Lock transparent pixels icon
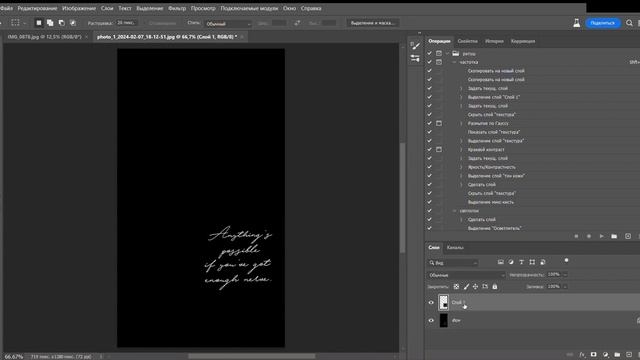The height and width of the screenshot is (360, 640). 456,287
